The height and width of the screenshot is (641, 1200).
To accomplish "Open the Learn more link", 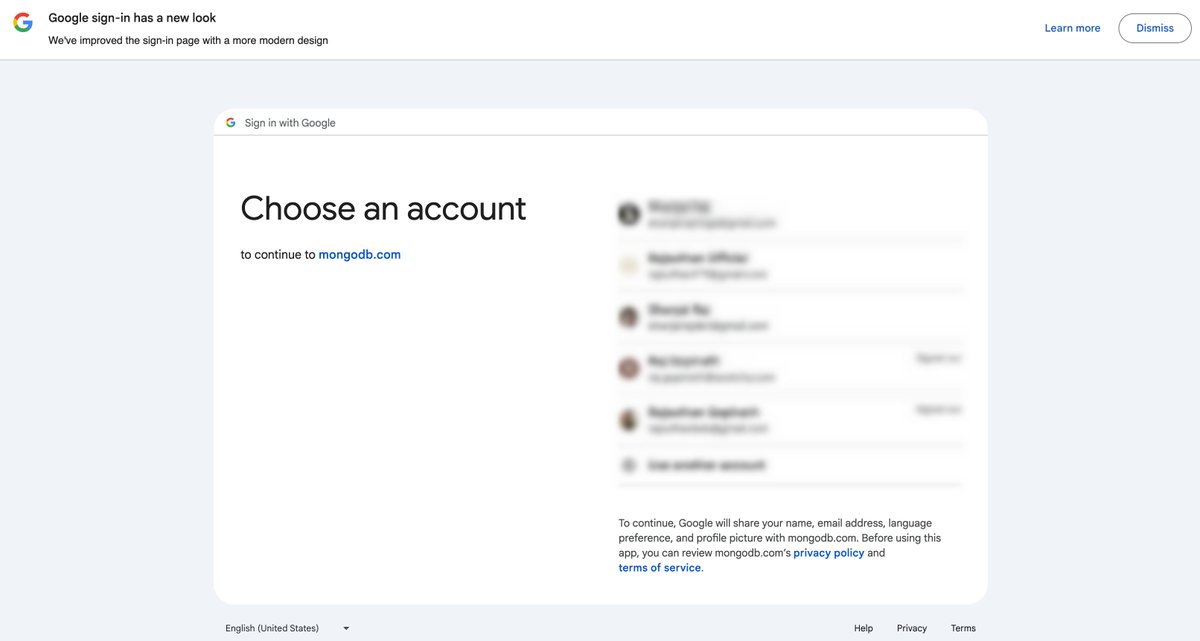I will point(1072,28).
